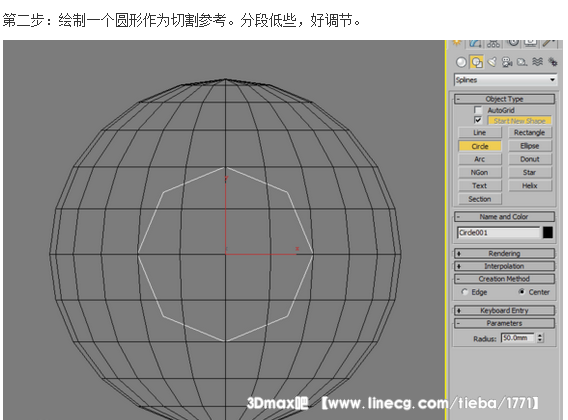Collapse the Object Type rollout

click(504, 99)
